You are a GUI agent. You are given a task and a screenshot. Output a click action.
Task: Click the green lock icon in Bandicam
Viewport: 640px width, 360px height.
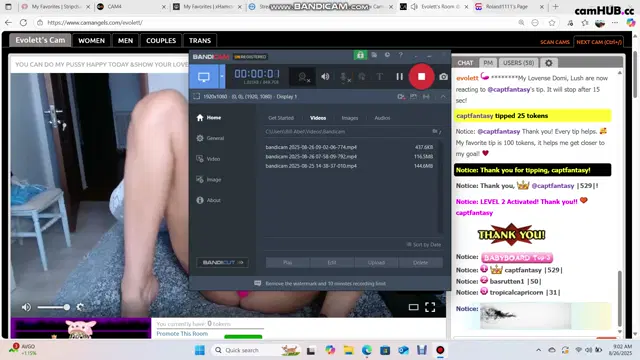pyautogui.click(x=360, y=55)
